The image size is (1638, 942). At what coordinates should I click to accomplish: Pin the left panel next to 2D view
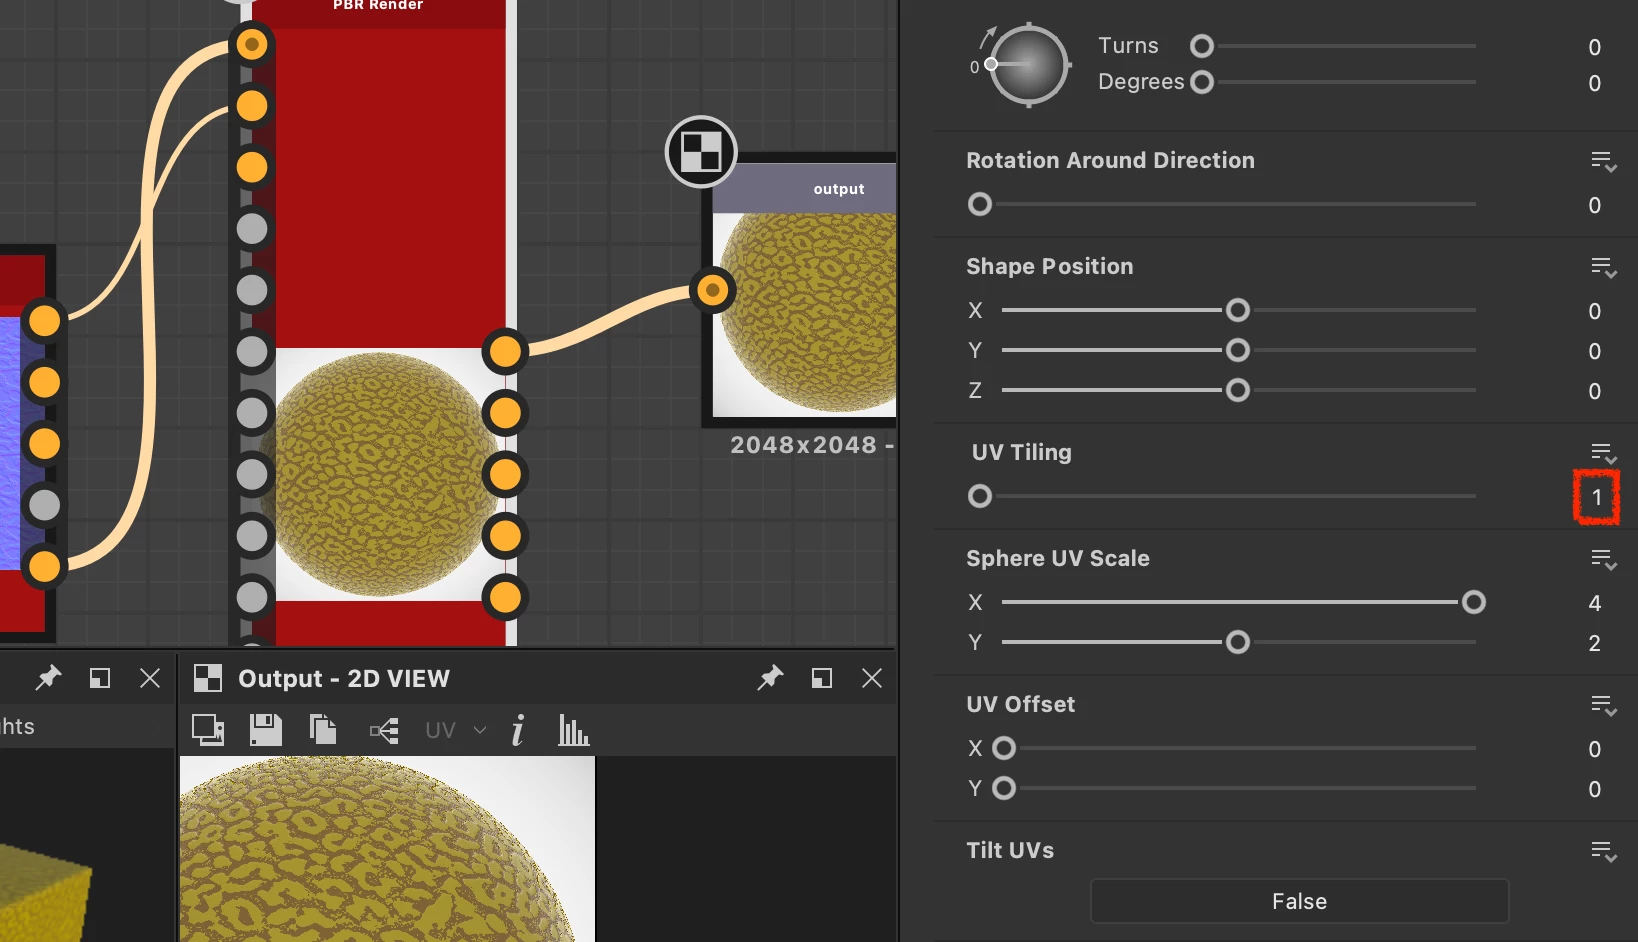48,678
